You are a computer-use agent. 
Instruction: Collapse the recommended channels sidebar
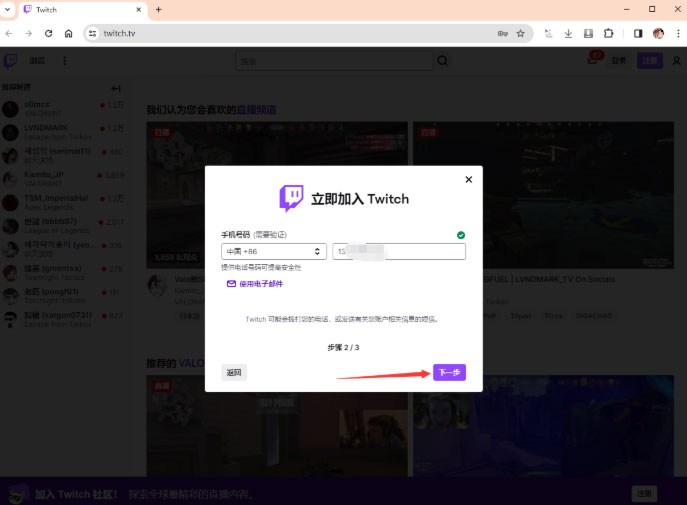116,88
